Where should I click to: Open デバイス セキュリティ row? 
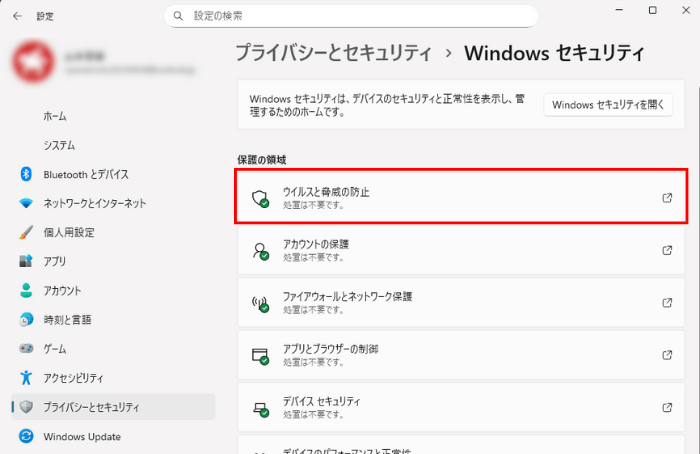[x=461, y=407]
